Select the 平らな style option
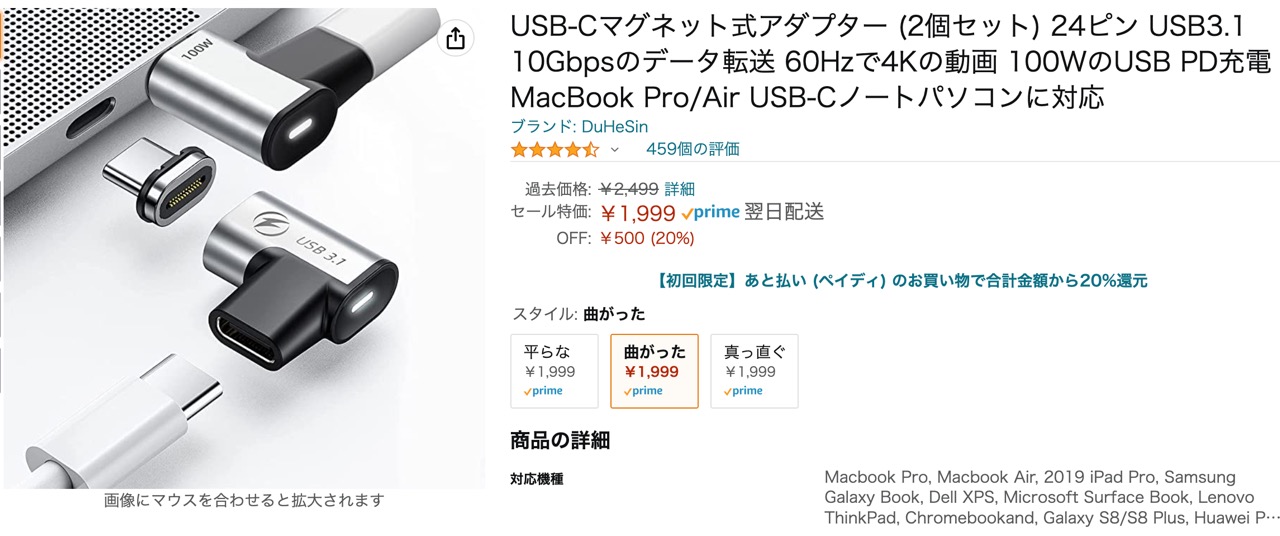 coord(555,371)
